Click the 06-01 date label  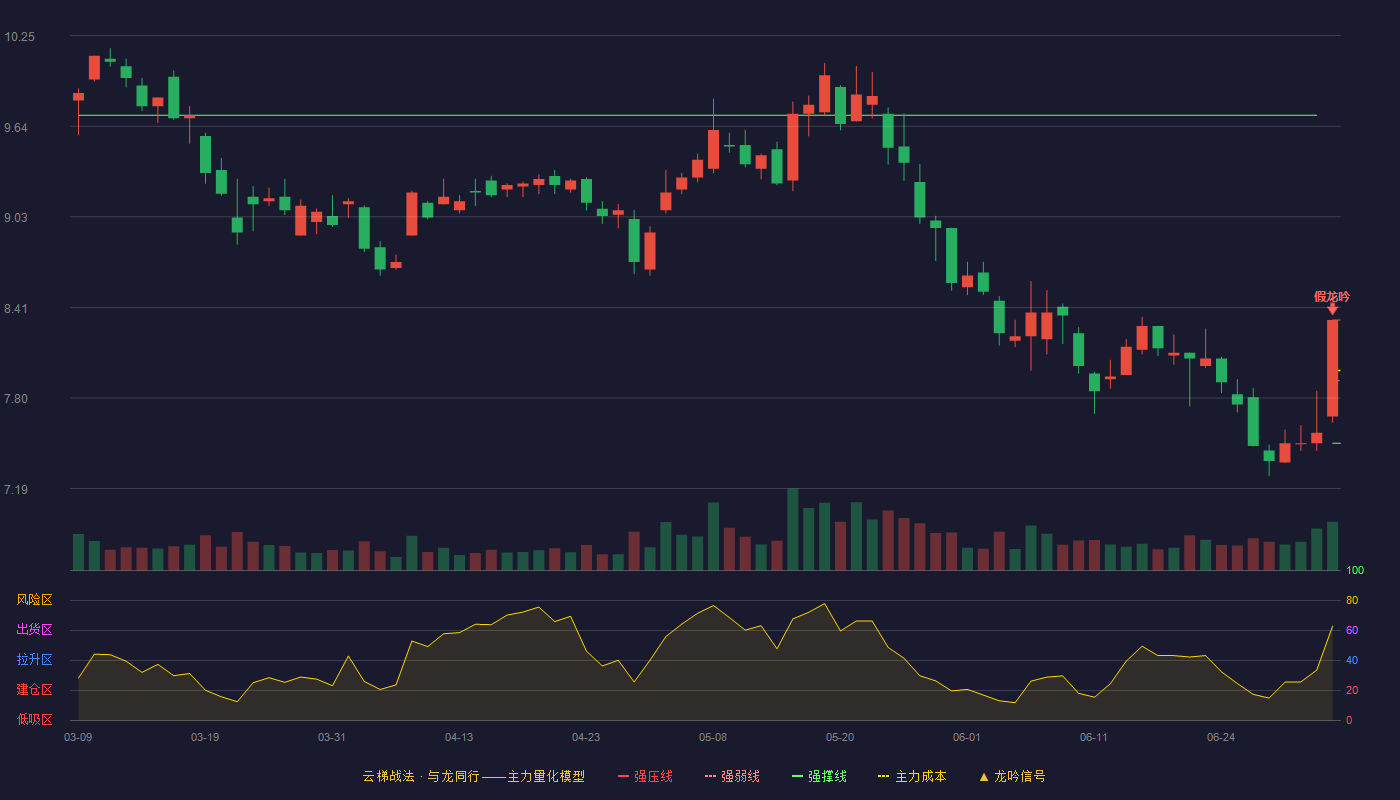tap(967, 737)
